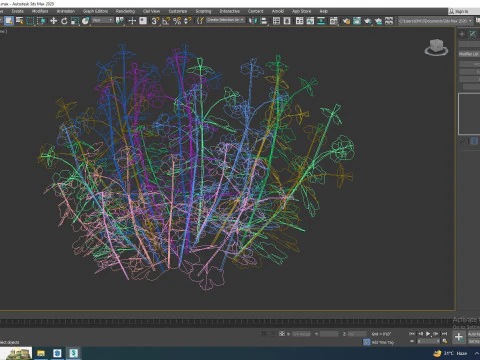Open Create Selection Set dropdown
Viewport: 480px width, 360px height.
[226, 20]
